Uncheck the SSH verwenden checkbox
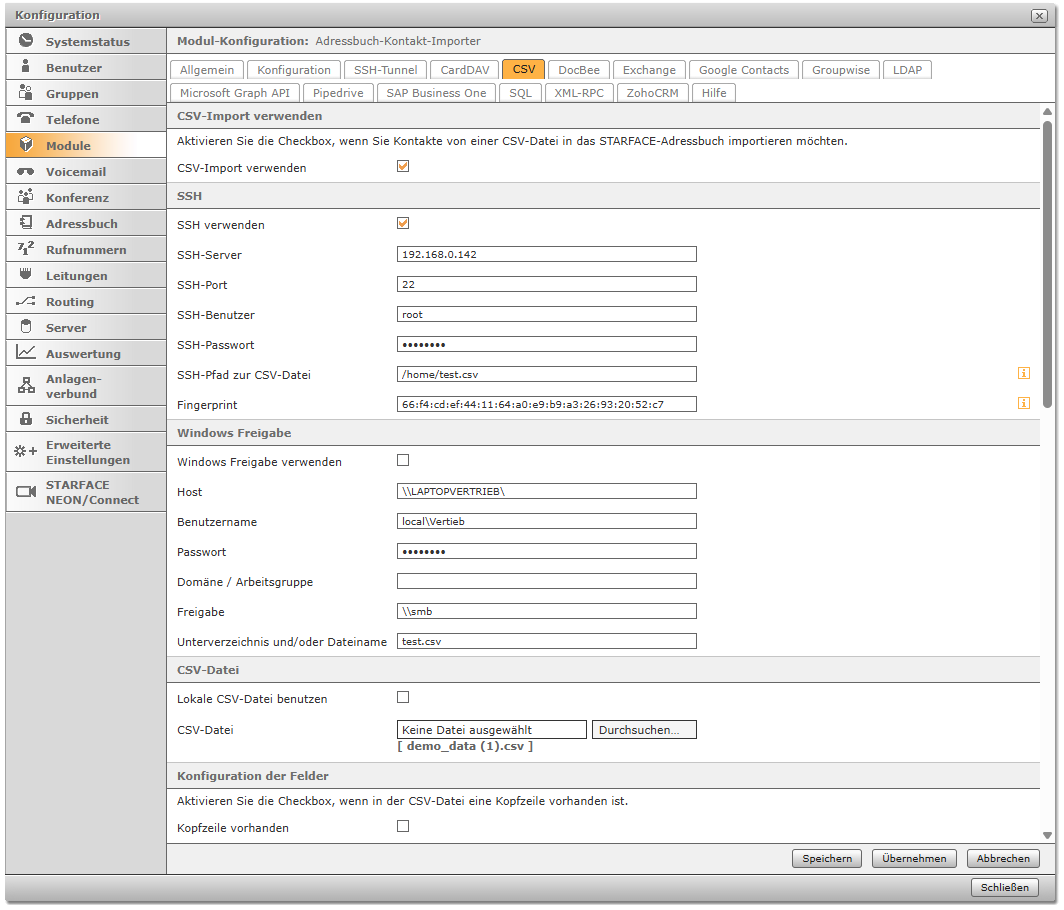The height and width of the screenshot is (910, 1064). coord(403,224)
